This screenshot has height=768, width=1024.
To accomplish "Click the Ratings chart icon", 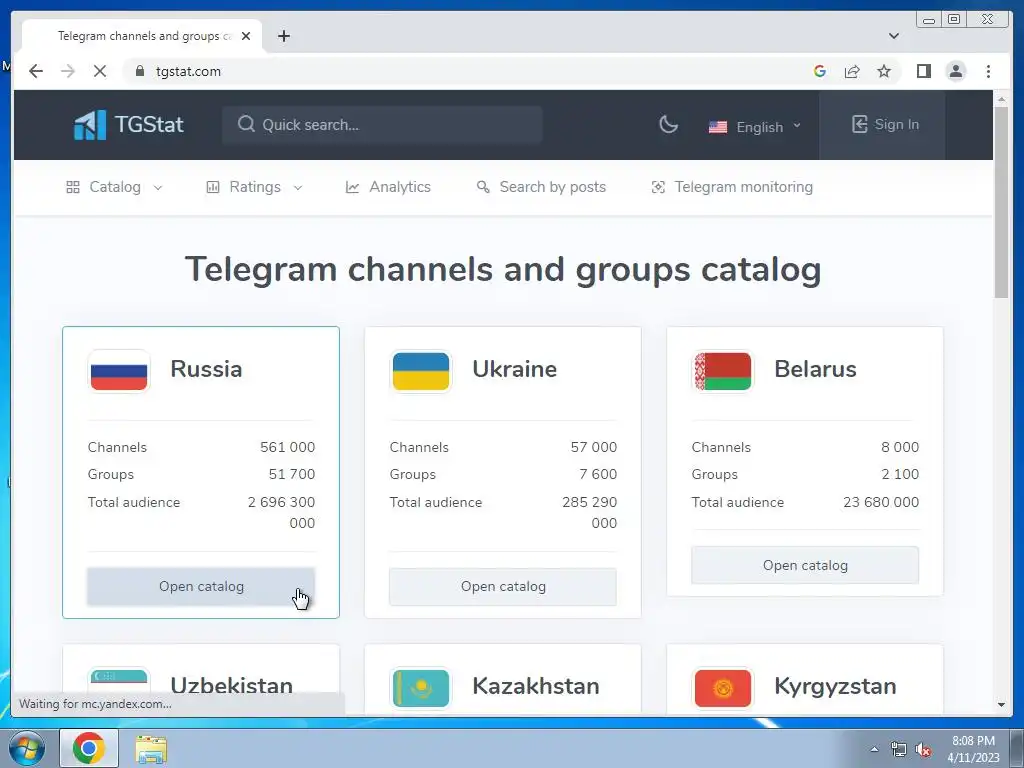I will pos(213,187).
